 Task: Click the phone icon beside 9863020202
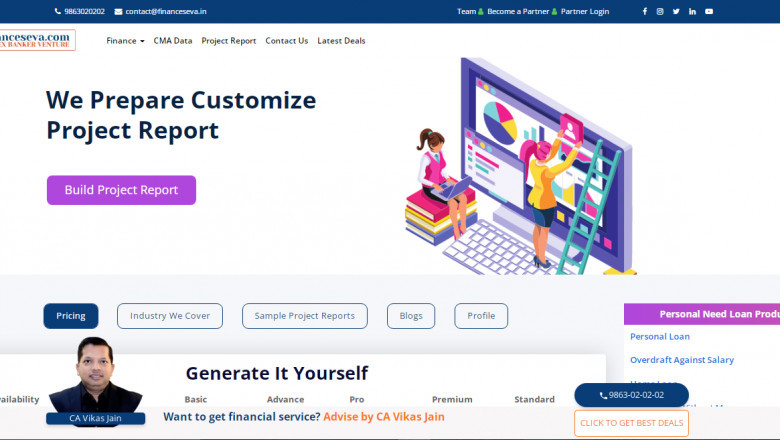[57, 12]
